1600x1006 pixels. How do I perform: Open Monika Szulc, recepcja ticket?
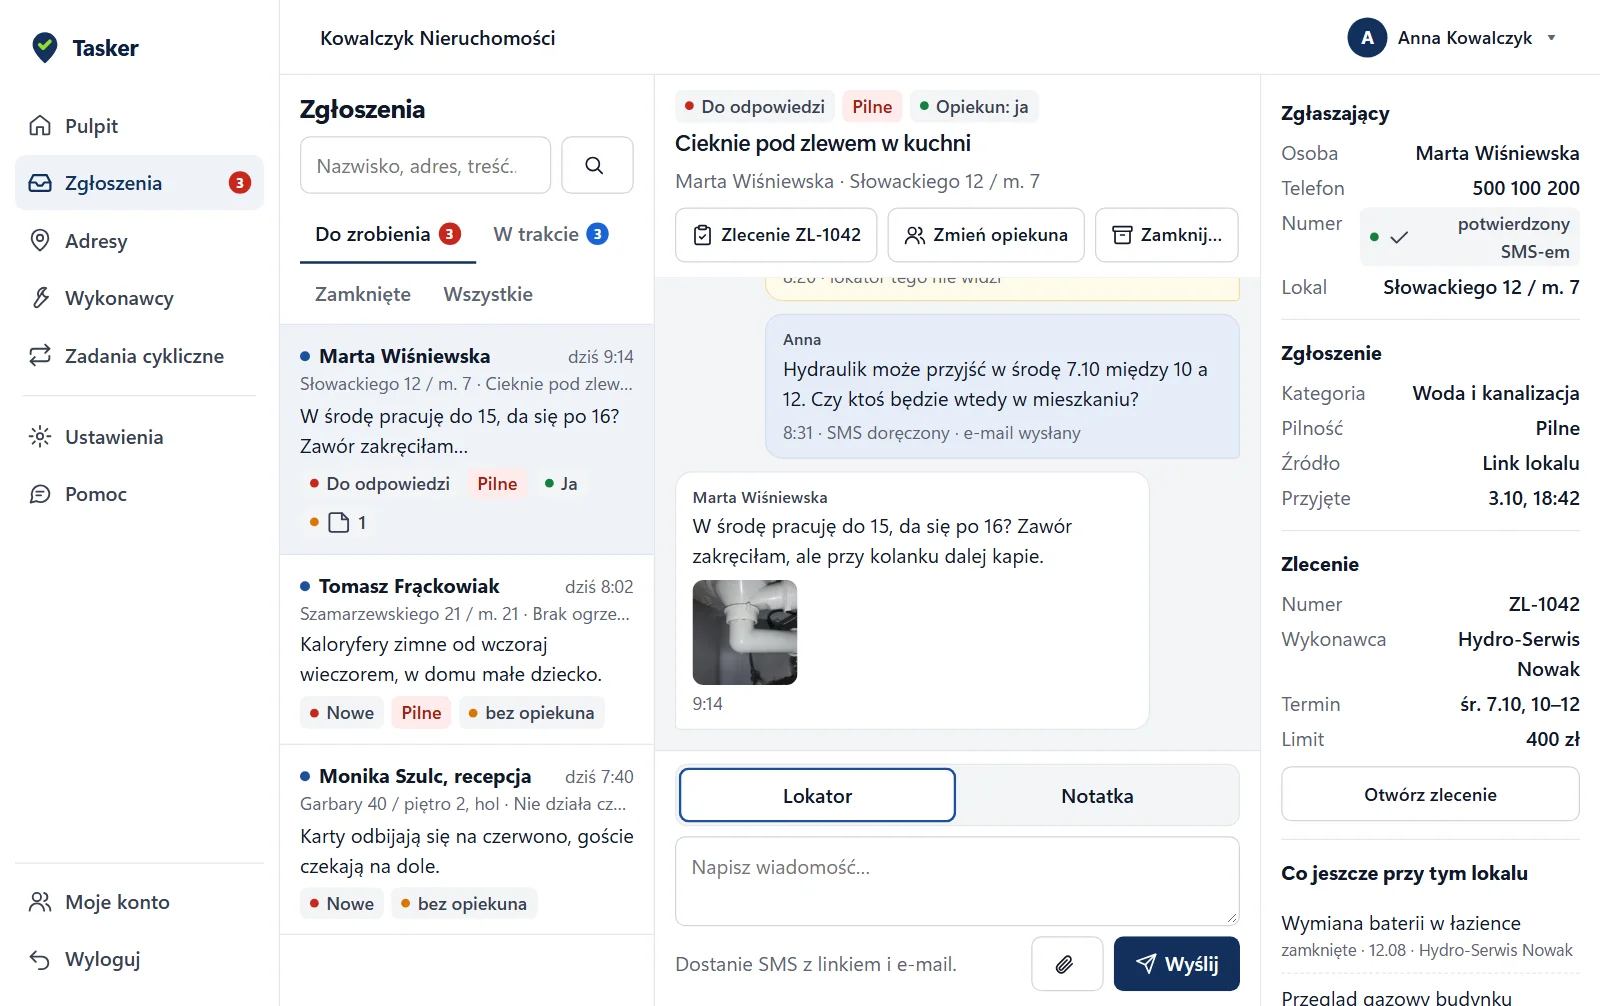click(467, 840)
